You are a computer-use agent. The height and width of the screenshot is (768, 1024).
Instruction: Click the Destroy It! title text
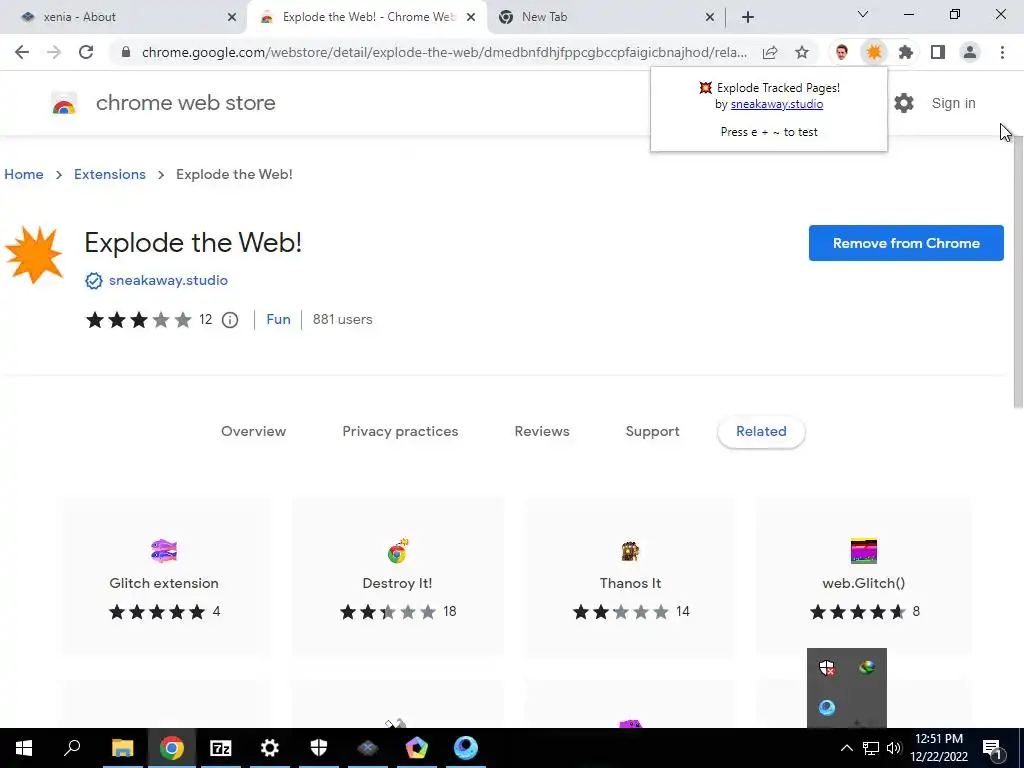[397, 583]
